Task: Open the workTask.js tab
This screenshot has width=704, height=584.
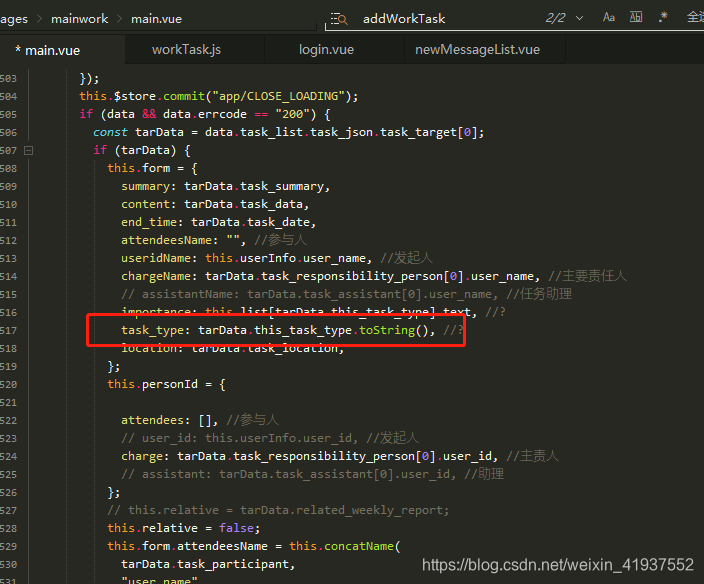Action: [186, 49]
